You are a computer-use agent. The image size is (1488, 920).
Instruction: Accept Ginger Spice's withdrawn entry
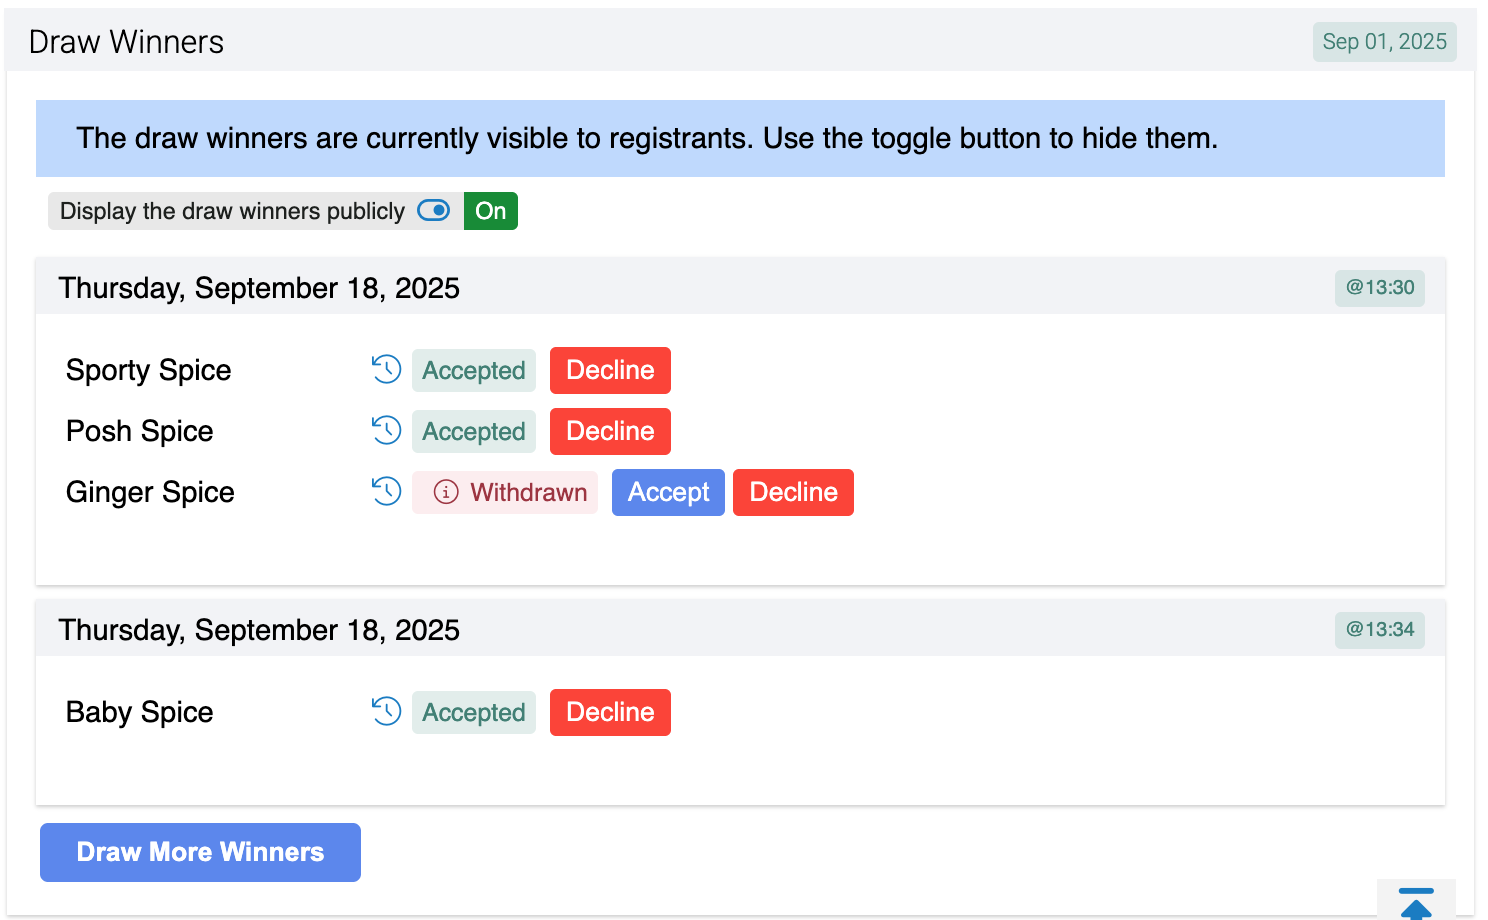668,492
